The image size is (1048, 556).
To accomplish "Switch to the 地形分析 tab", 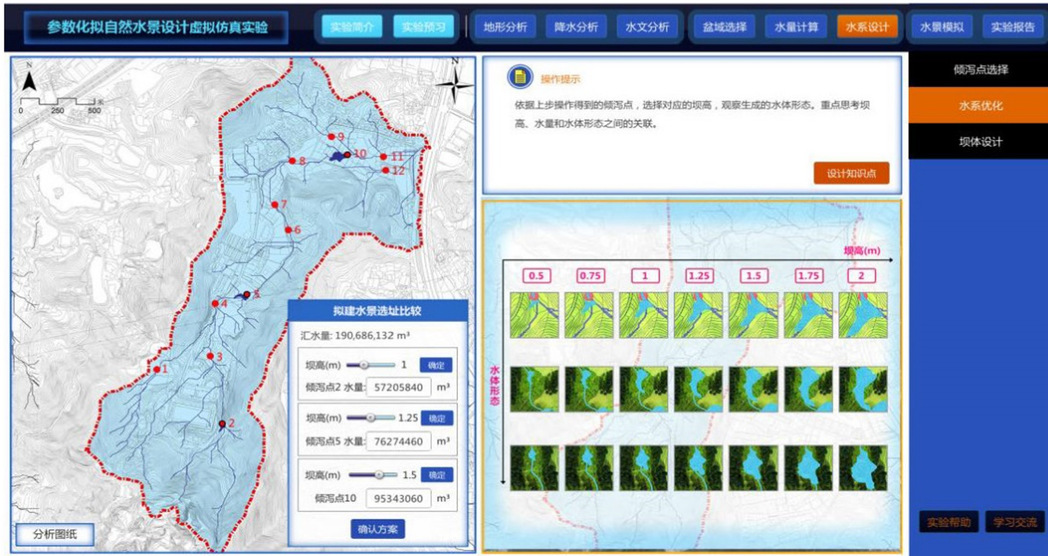I will coord(504,27).
